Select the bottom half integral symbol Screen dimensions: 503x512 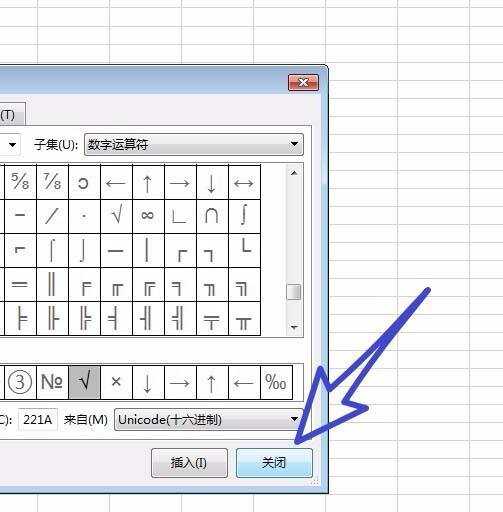[x=85, y=251]
